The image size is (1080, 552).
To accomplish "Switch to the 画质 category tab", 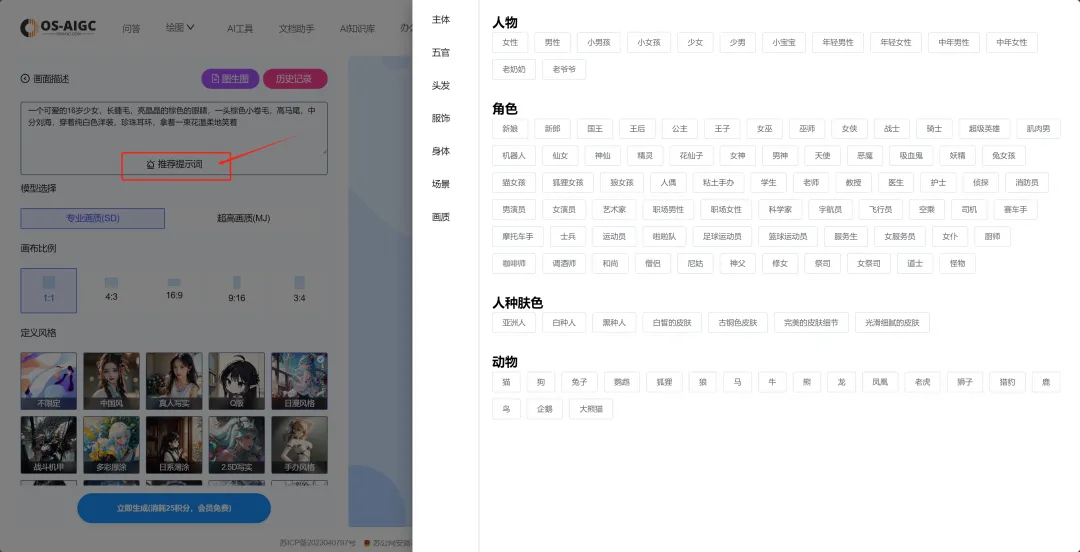I will point(441,217).
